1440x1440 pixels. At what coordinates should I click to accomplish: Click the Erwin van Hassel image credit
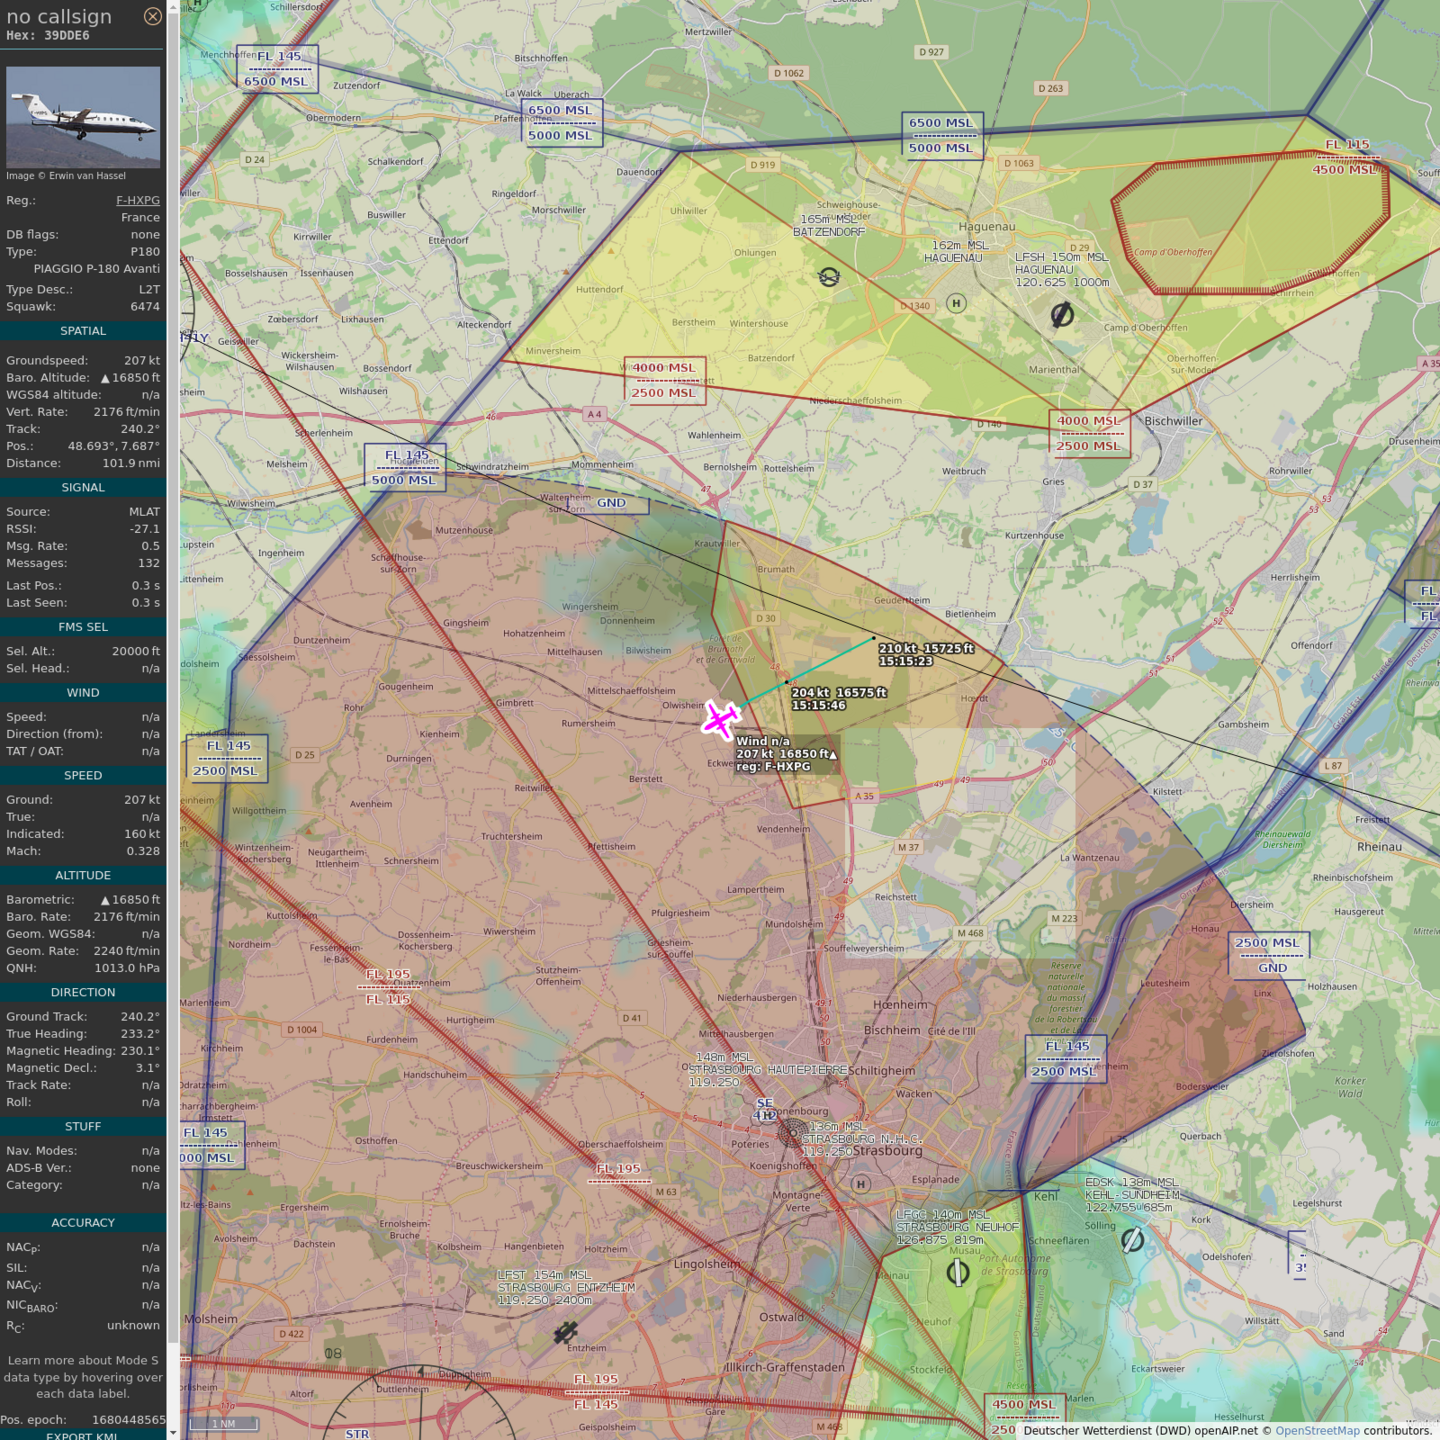pos(66,176)
